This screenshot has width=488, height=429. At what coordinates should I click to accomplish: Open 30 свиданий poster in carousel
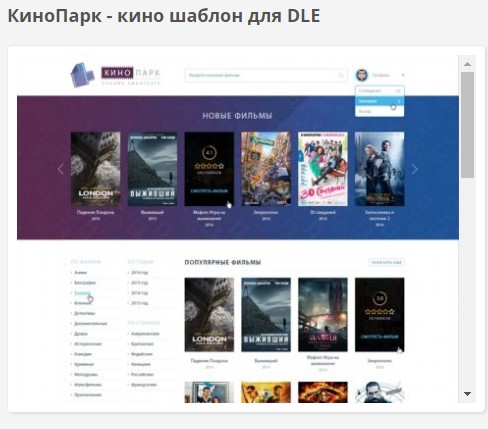323,169
